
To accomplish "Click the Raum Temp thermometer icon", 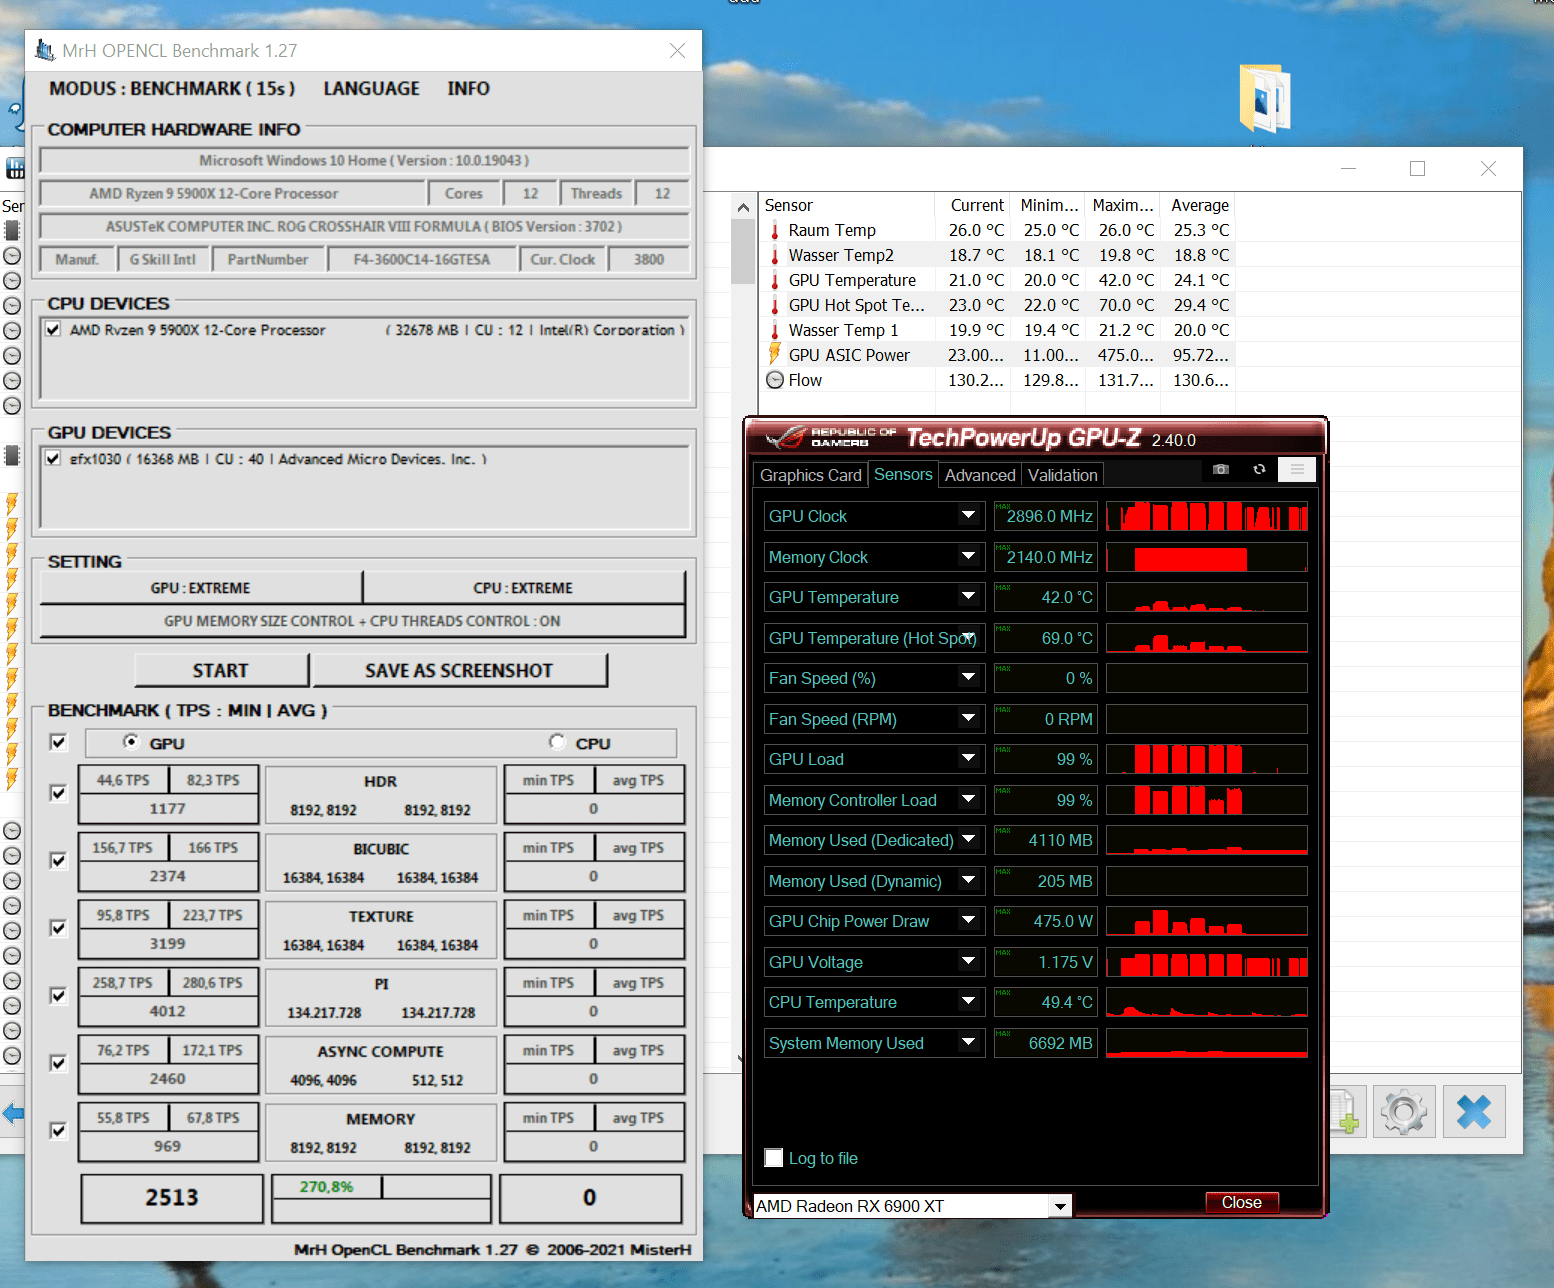I will tap(775, 230).
